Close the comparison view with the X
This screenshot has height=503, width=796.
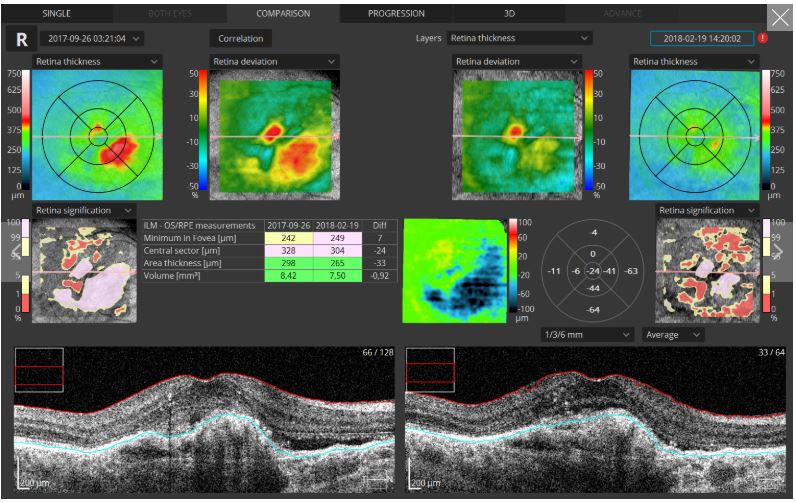point(779,18)
